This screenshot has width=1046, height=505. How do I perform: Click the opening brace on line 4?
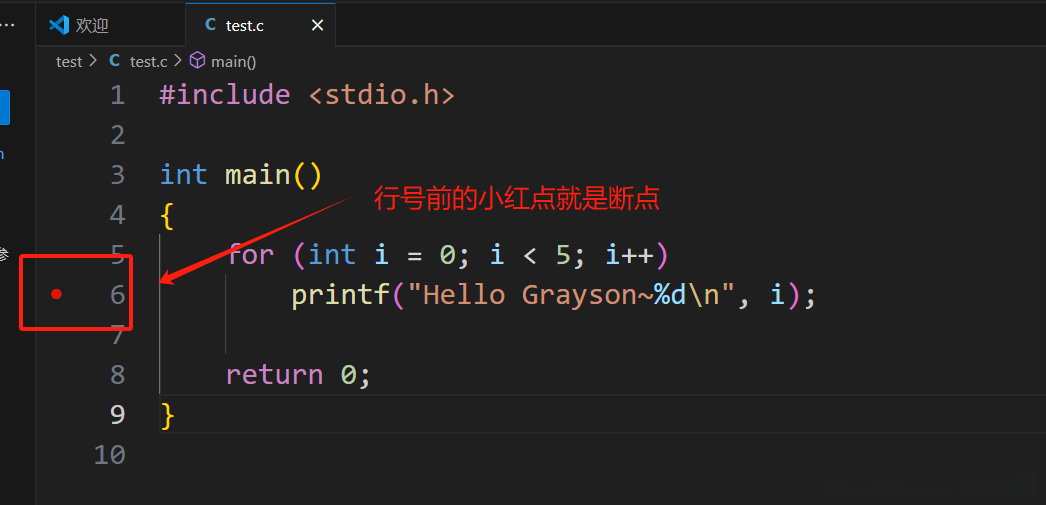[x=167, y=215]
